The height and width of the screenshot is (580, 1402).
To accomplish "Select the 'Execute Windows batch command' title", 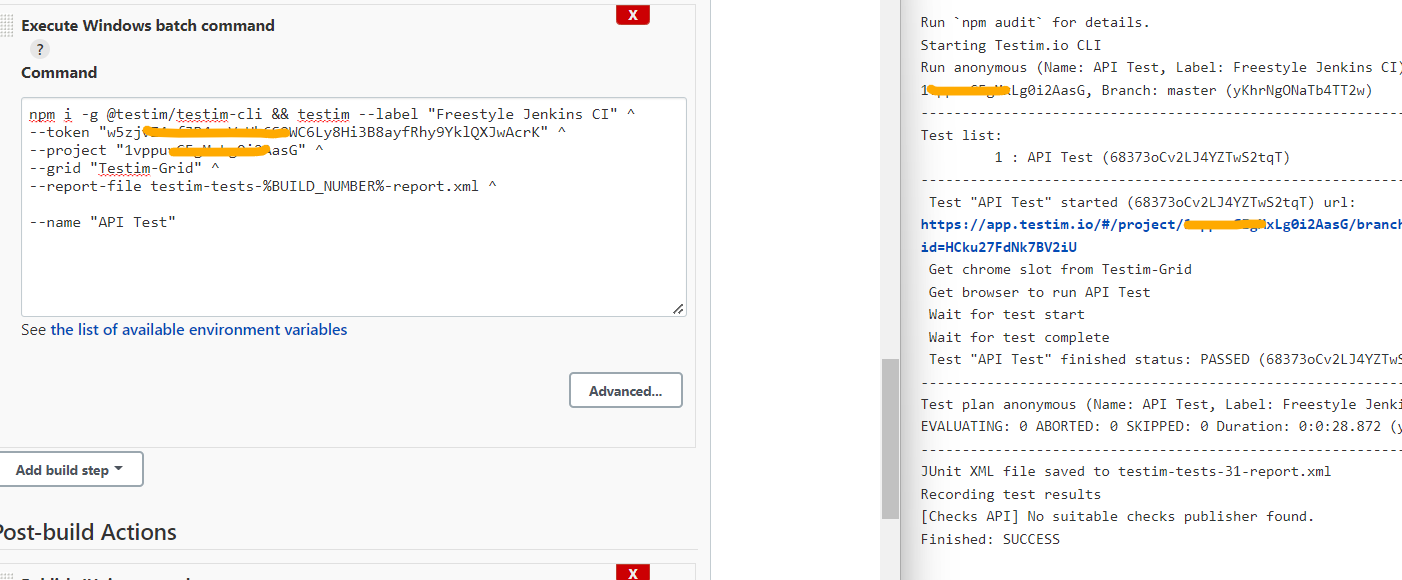I will [148, 26].
